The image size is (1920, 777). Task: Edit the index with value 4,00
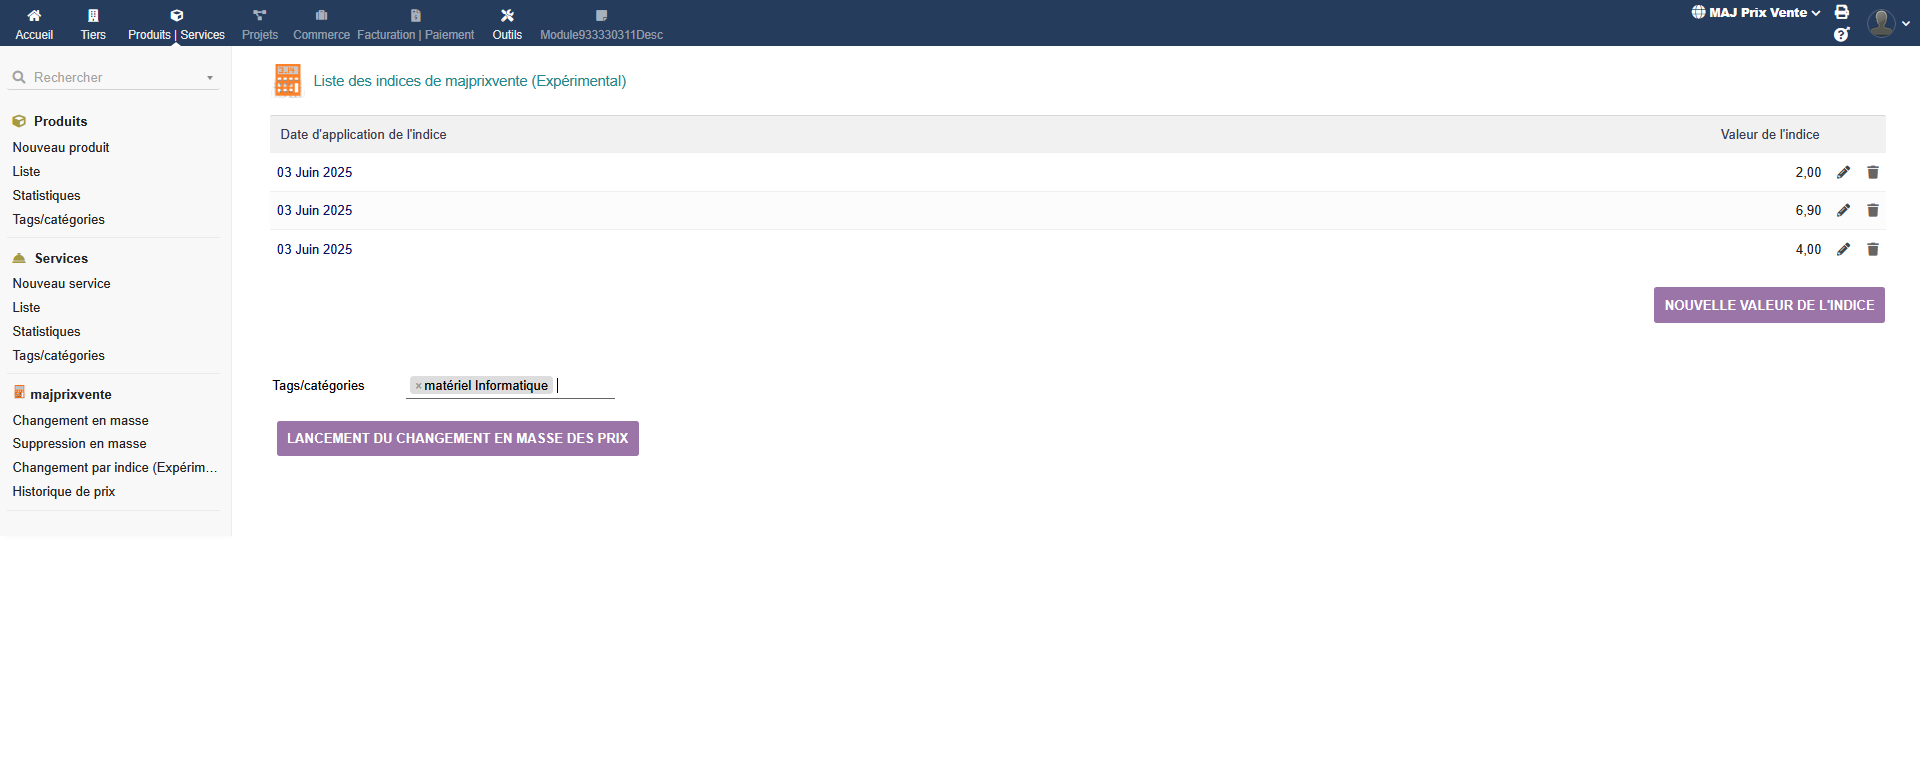pos(1843,249)
